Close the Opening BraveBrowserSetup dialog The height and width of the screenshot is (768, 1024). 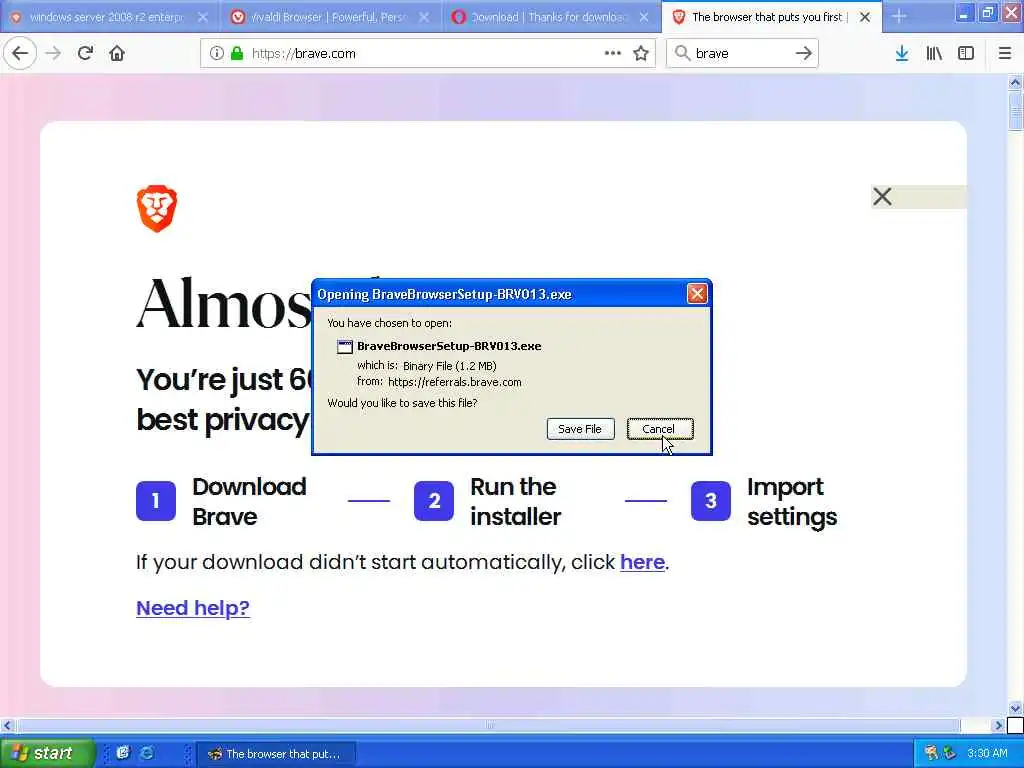[697, 294]
